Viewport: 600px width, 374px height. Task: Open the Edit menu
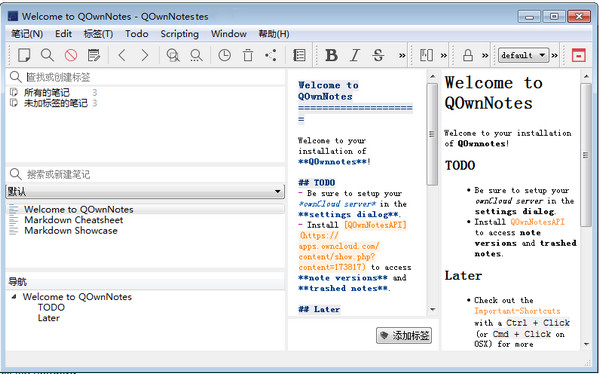tap(63, 34)
